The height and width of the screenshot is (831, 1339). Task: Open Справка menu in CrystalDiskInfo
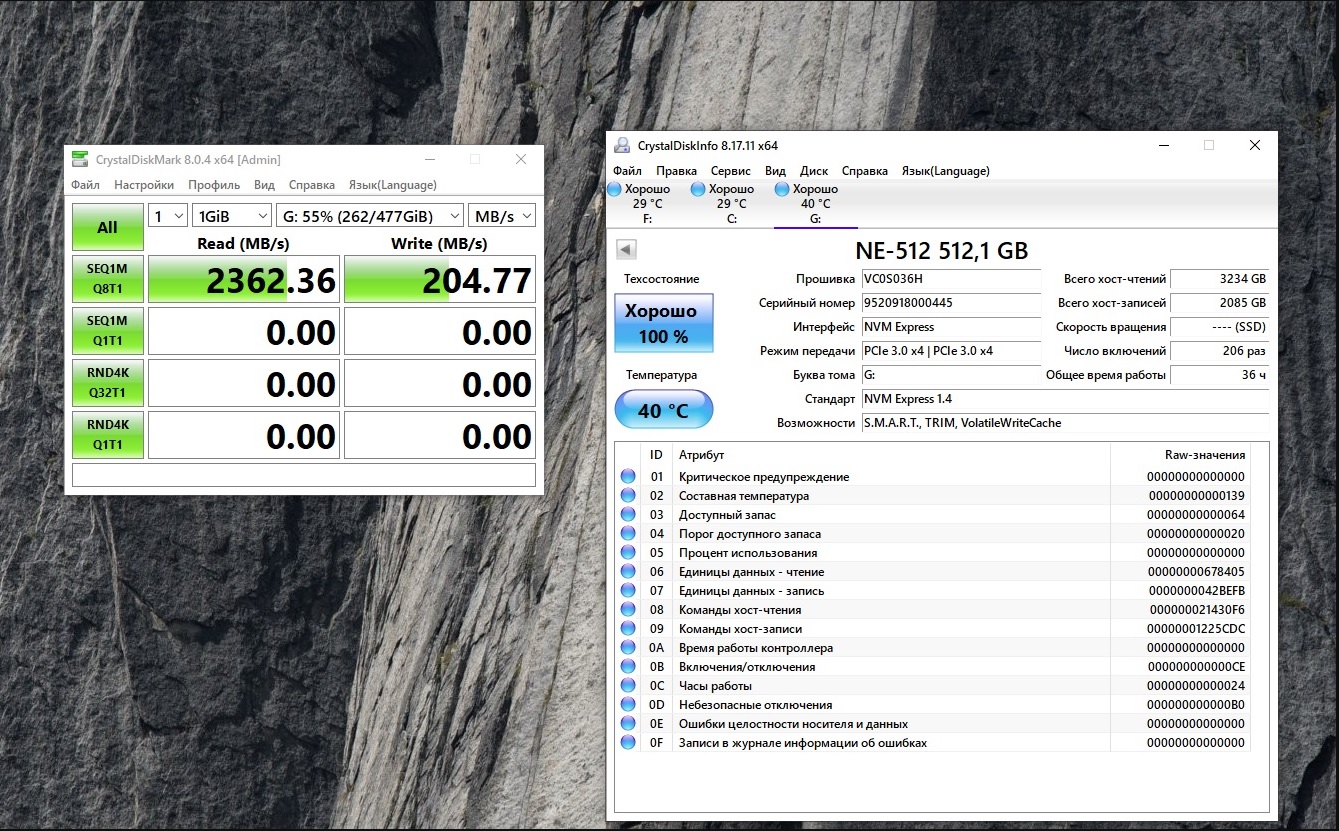coord(865,171)
